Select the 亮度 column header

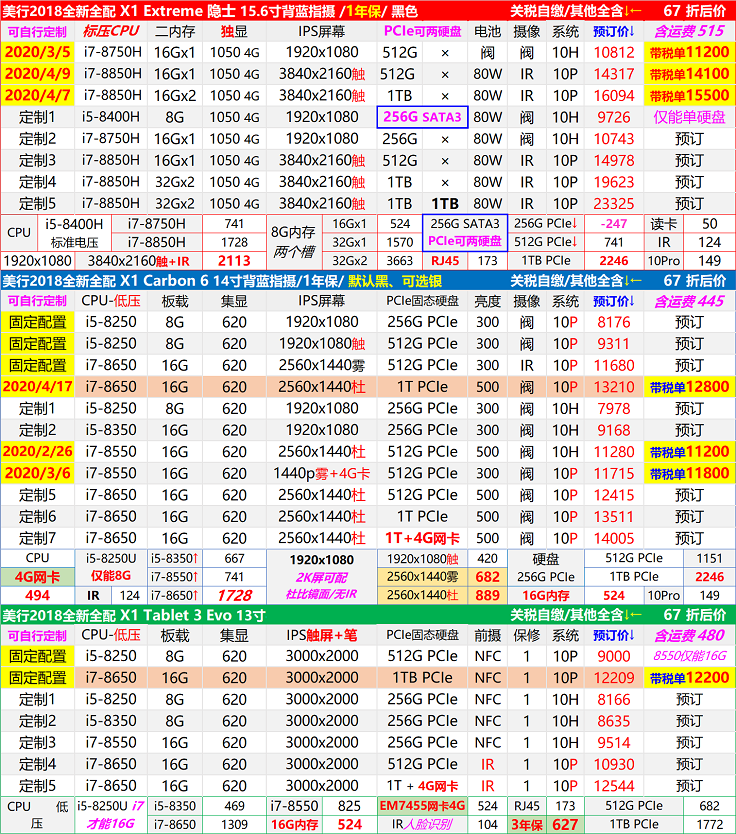487,301
